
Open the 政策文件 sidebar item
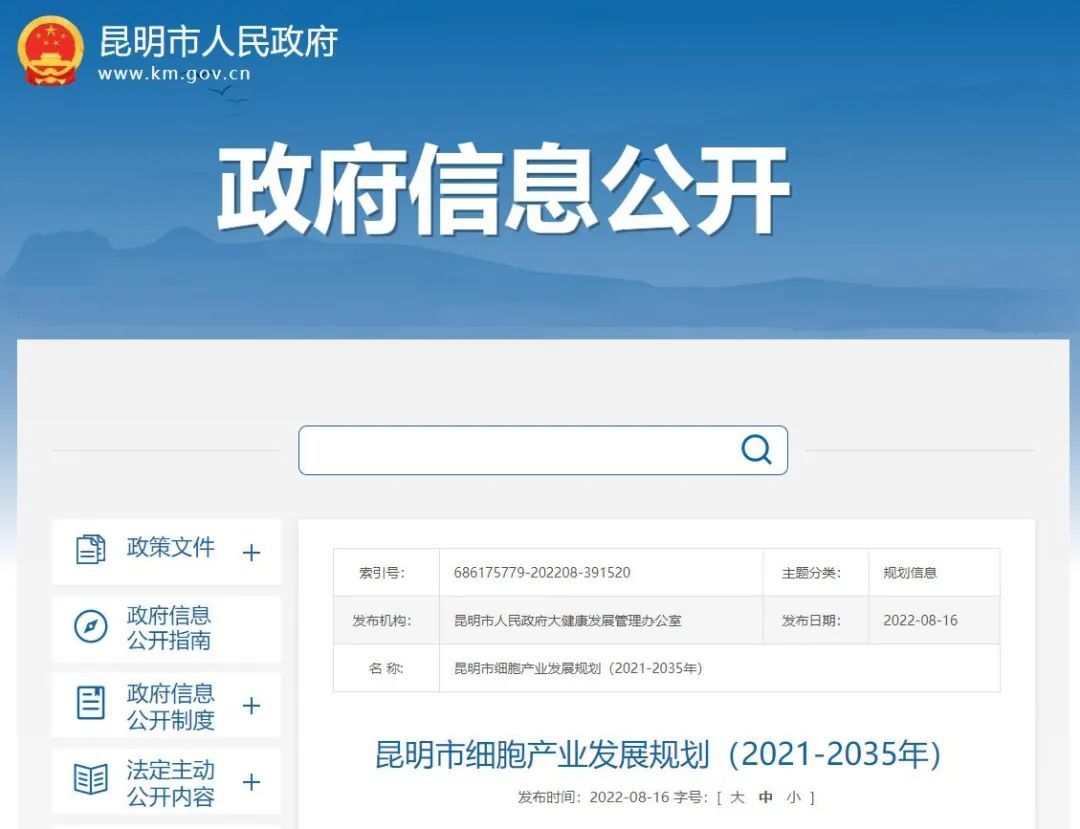pyautogui.click(x=166, y=552)
